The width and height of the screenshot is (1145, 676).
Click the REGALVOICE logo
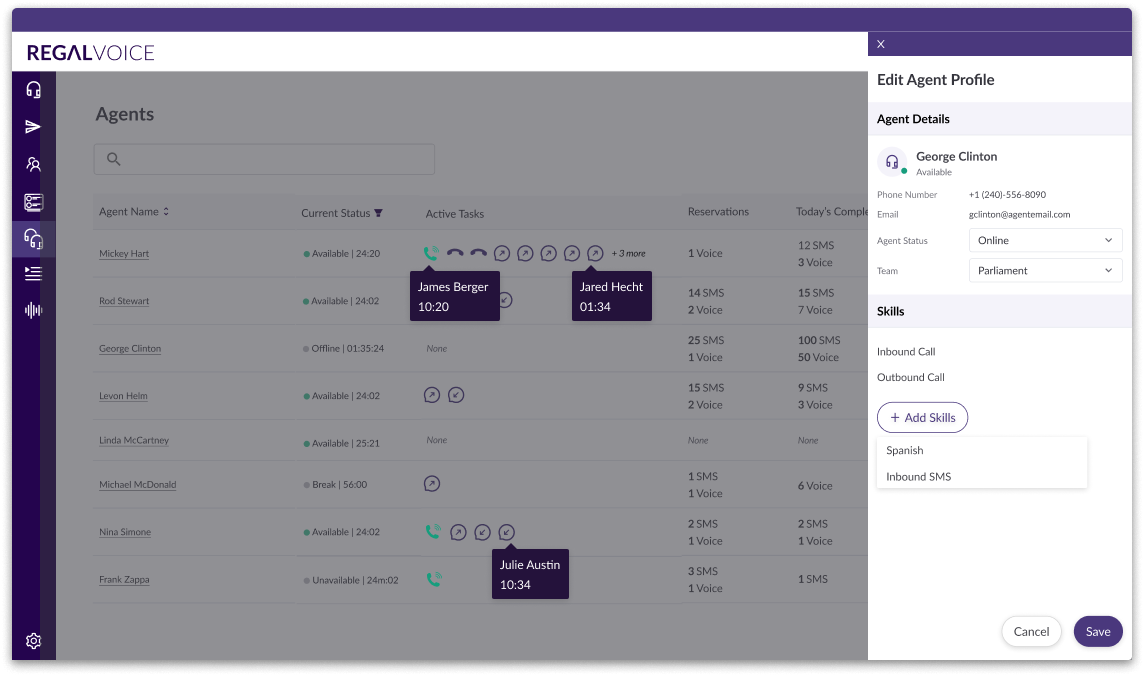pos(91,53)
